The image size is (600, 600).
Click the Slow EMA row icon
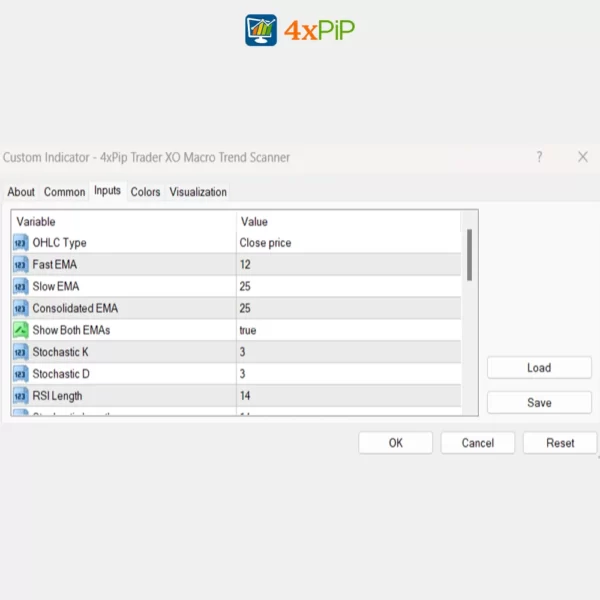click(21, 287)
